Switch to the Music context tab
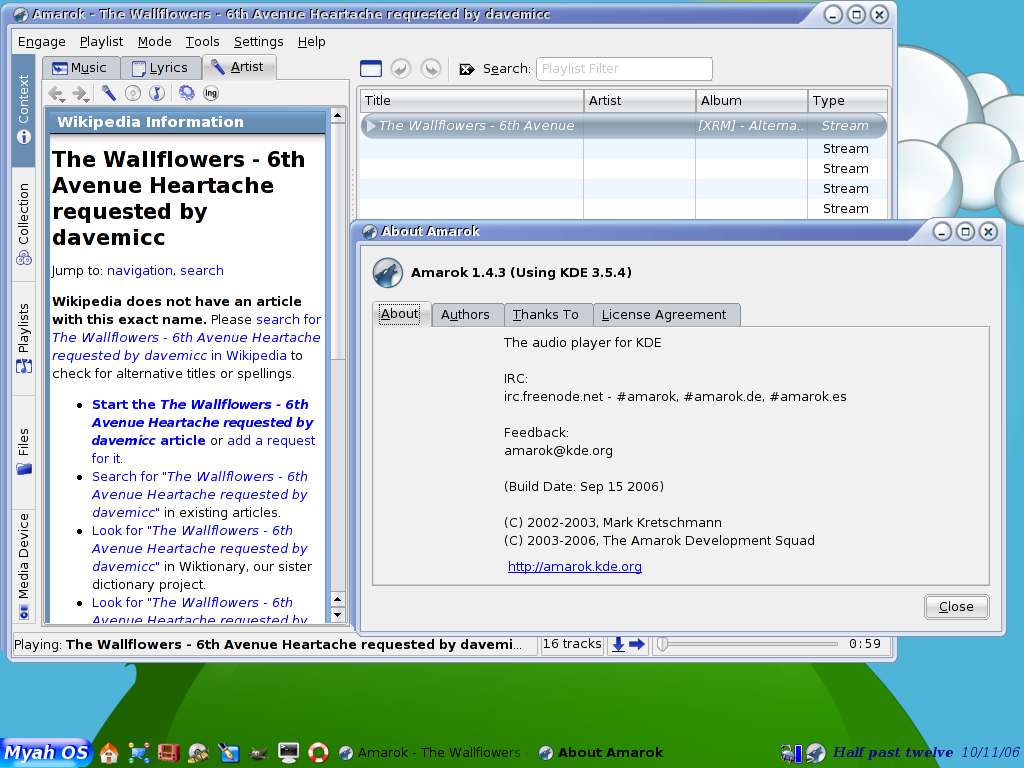 tap(81, 68)
